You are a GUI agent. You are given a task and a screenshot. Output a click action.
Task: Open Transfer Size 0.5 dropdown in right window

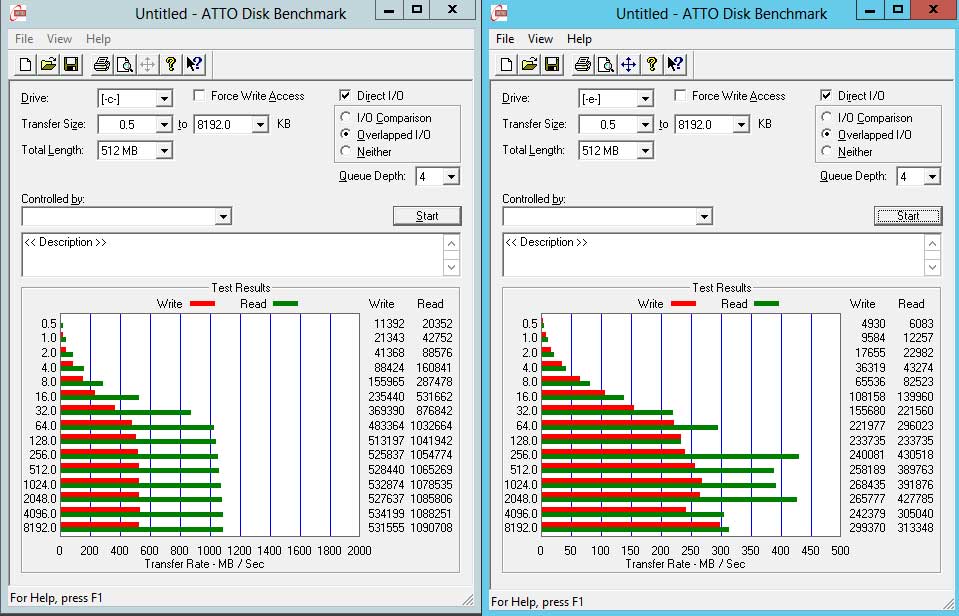point(645,125)
